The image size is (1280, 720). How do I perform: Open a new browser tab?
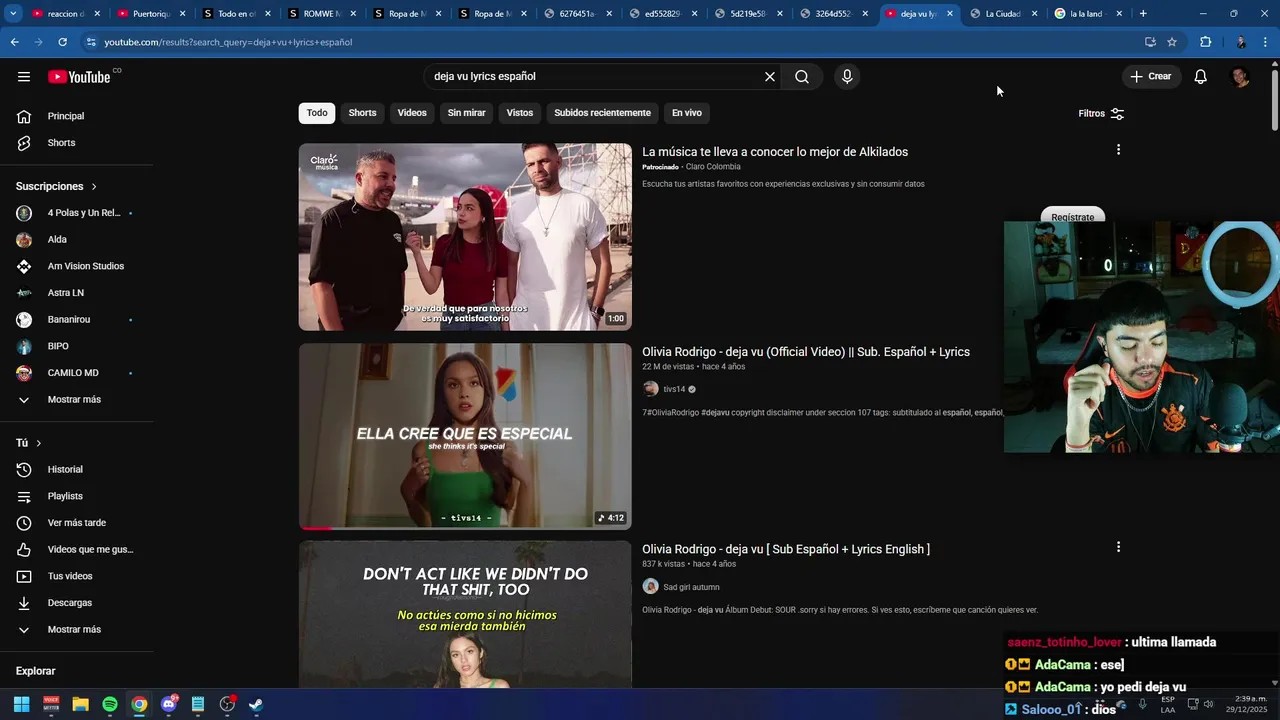tap(1143, 14)
